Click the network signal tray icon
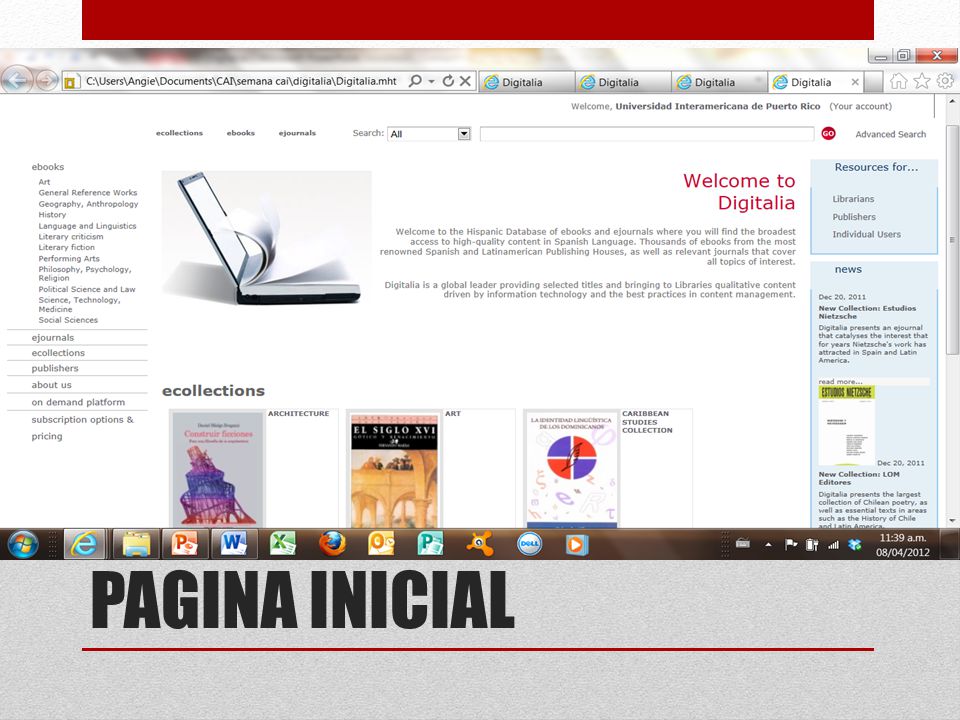Viewport: 960px width, 720px height. pyautogui.click(x=833, y=544)
